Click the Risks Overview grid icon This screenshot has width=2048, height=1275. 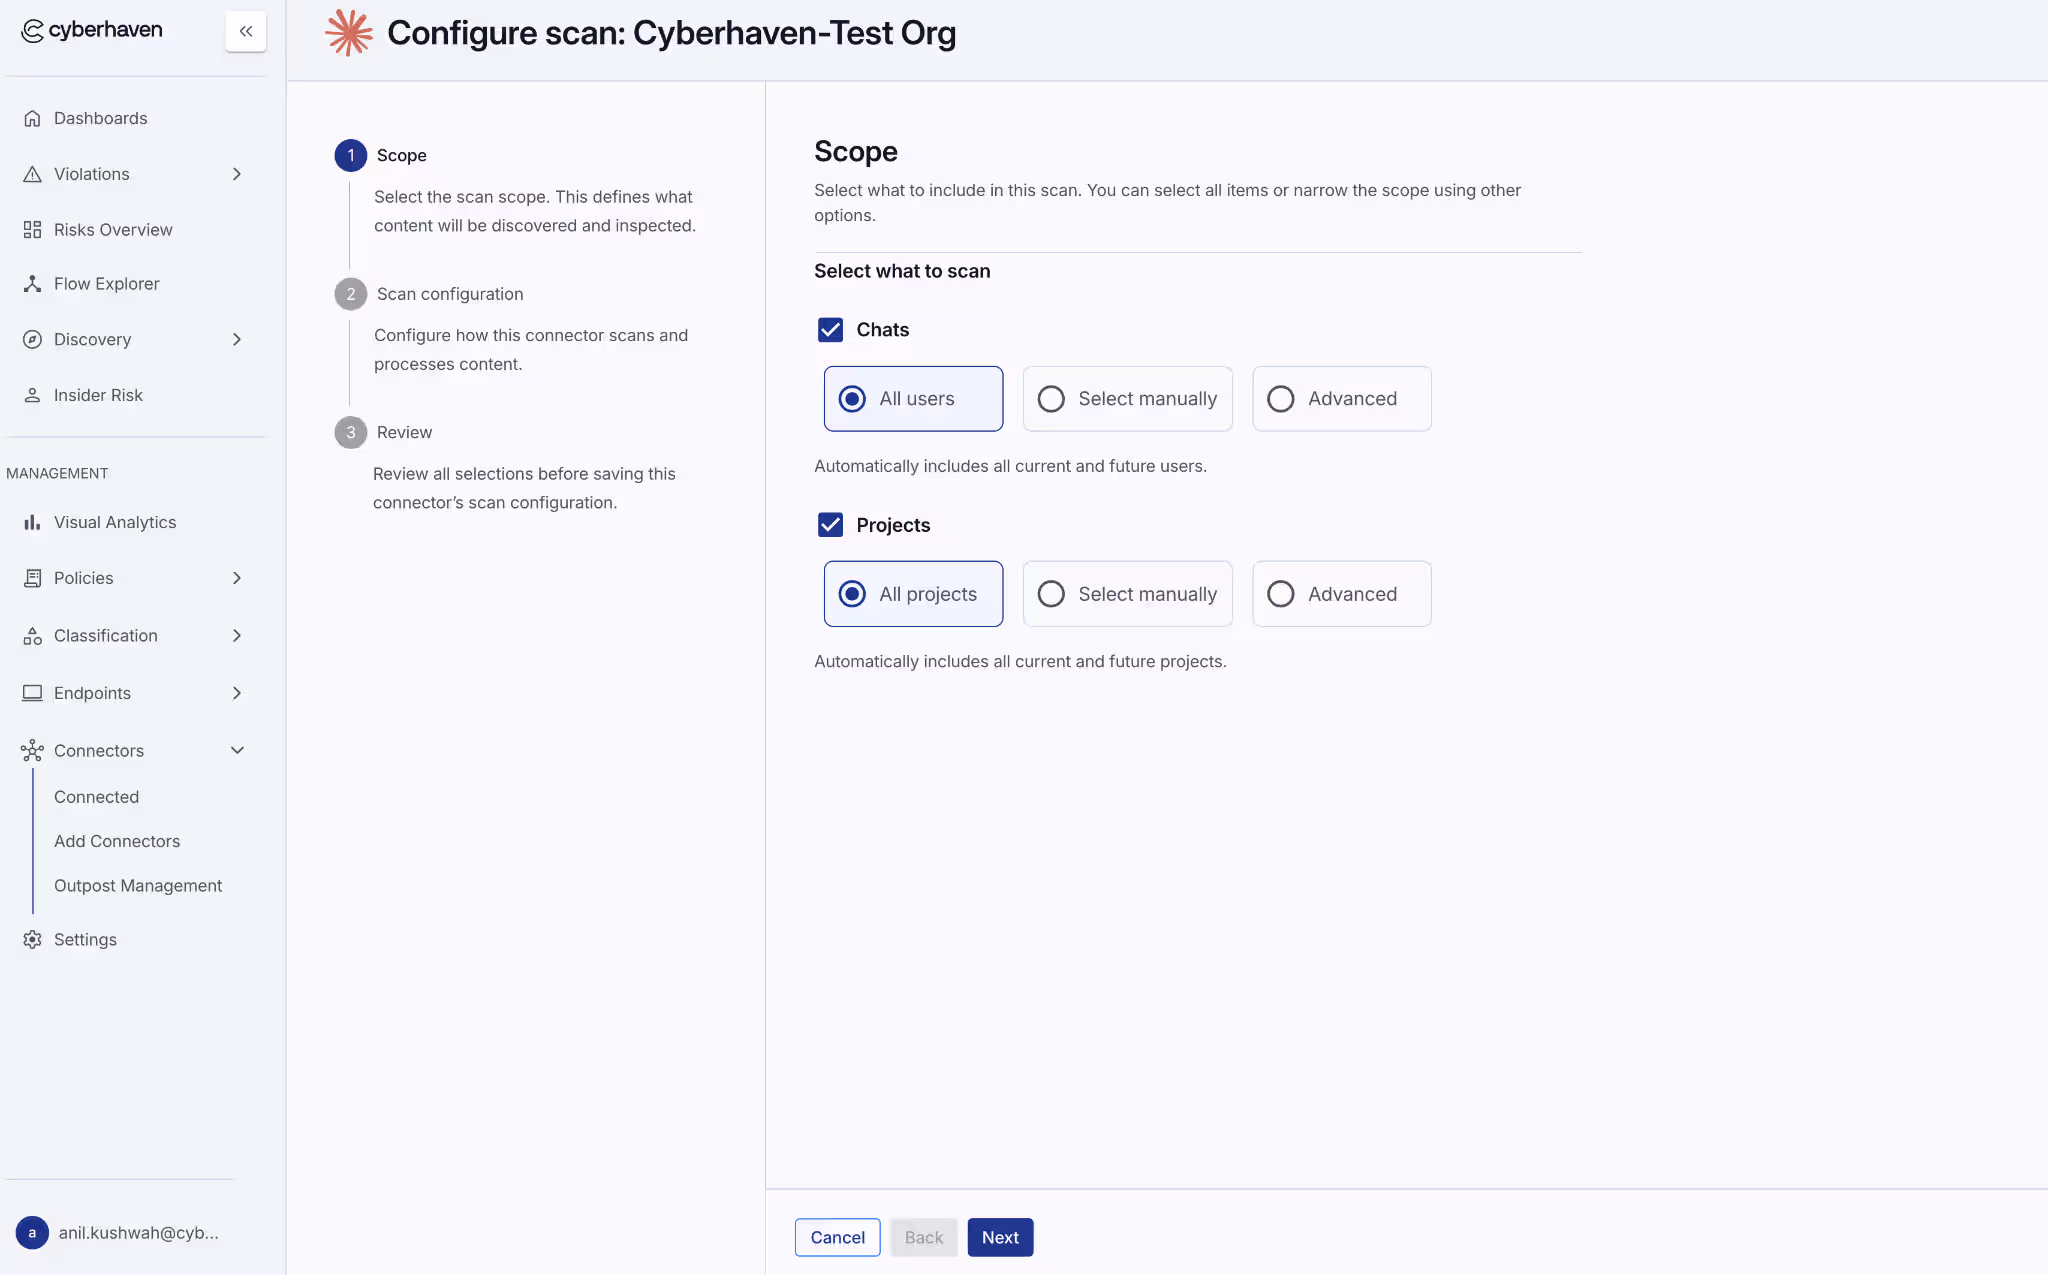[x=32, y=230]
